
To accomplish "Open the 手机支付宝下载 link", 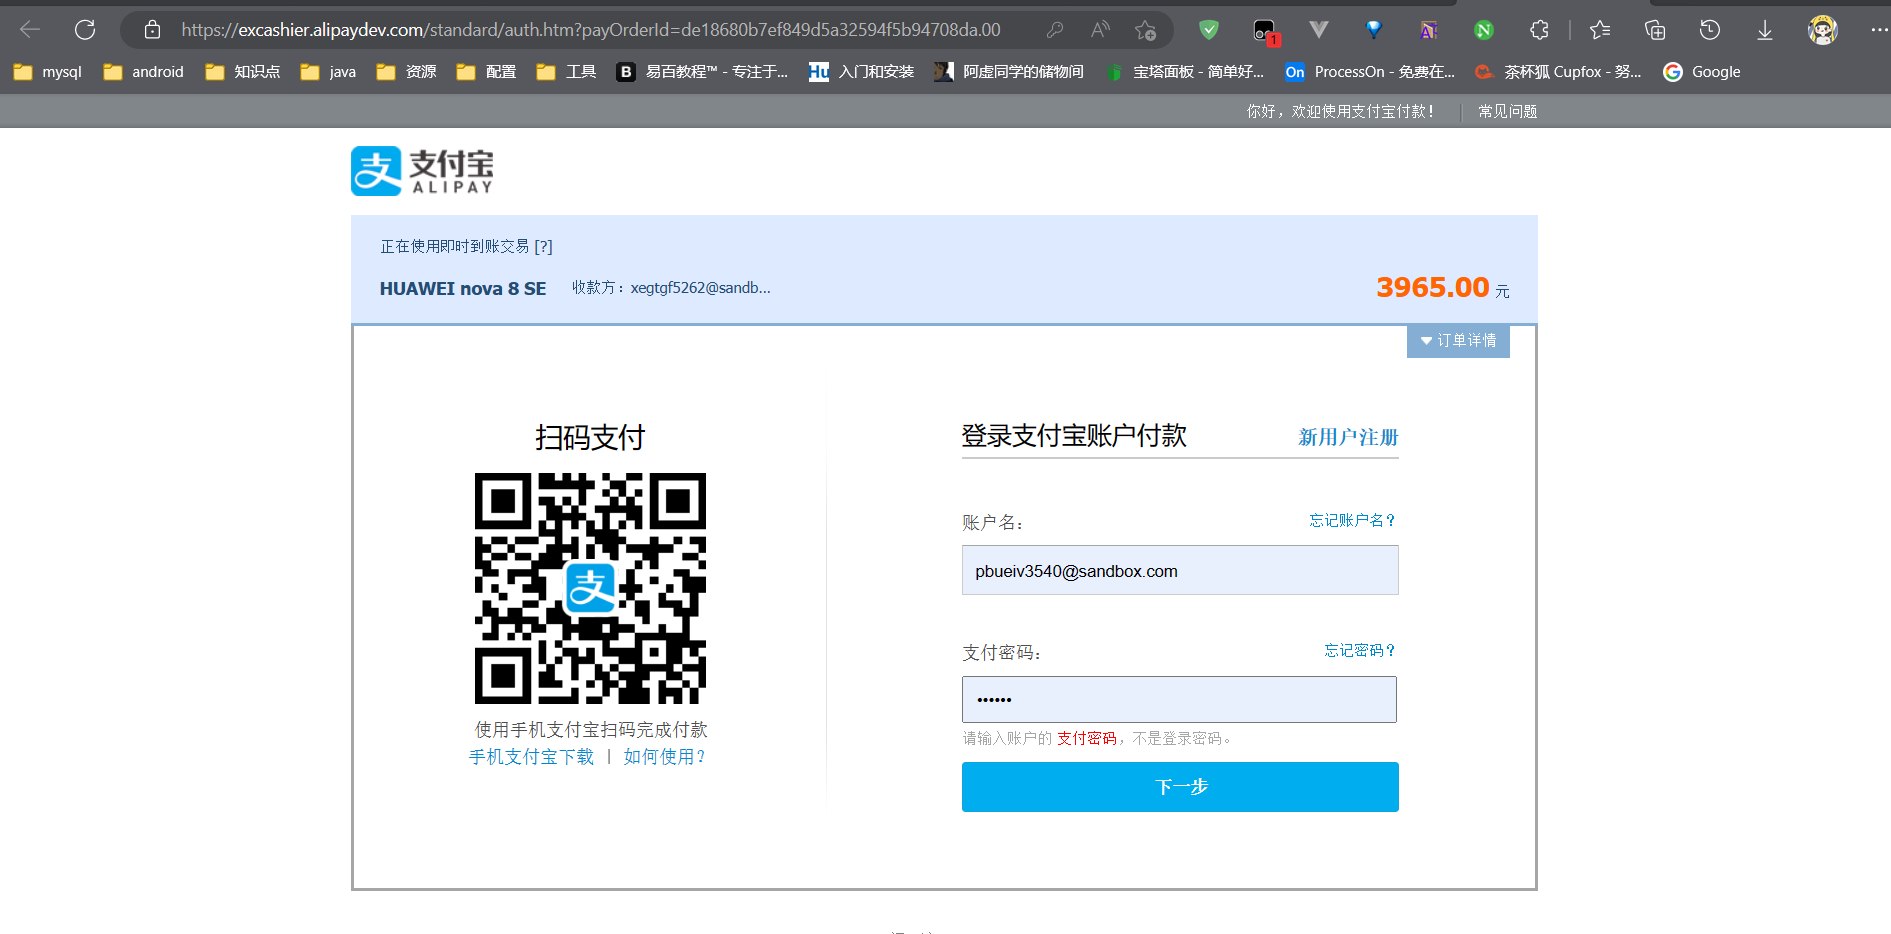I will click(x=532, y=757).
